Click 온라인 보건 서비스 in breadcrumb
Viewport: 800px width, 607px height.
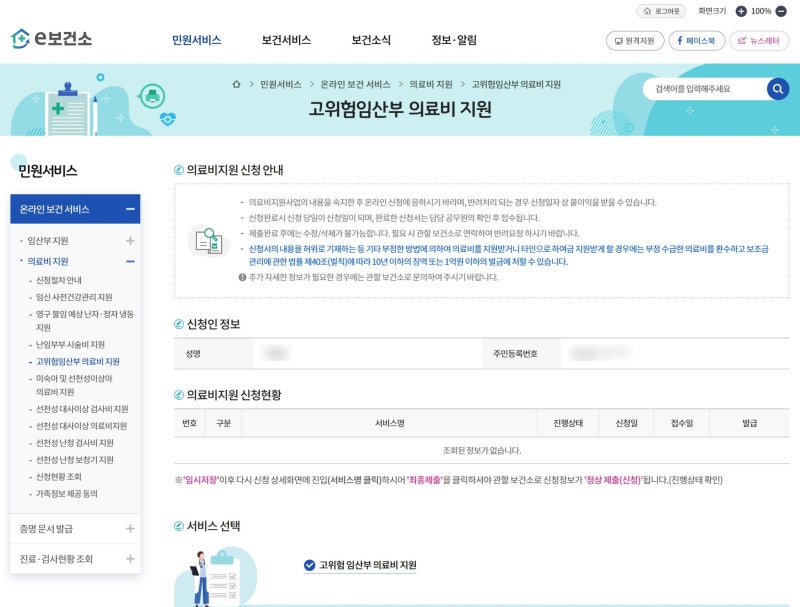tap(355, 84)
